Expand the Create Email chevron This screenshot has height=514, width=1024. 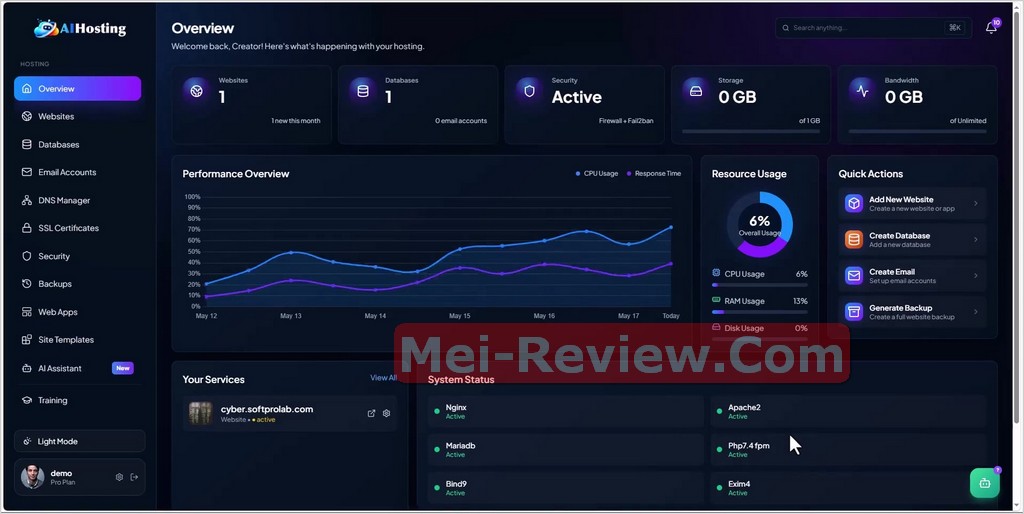tap(976, 276)
